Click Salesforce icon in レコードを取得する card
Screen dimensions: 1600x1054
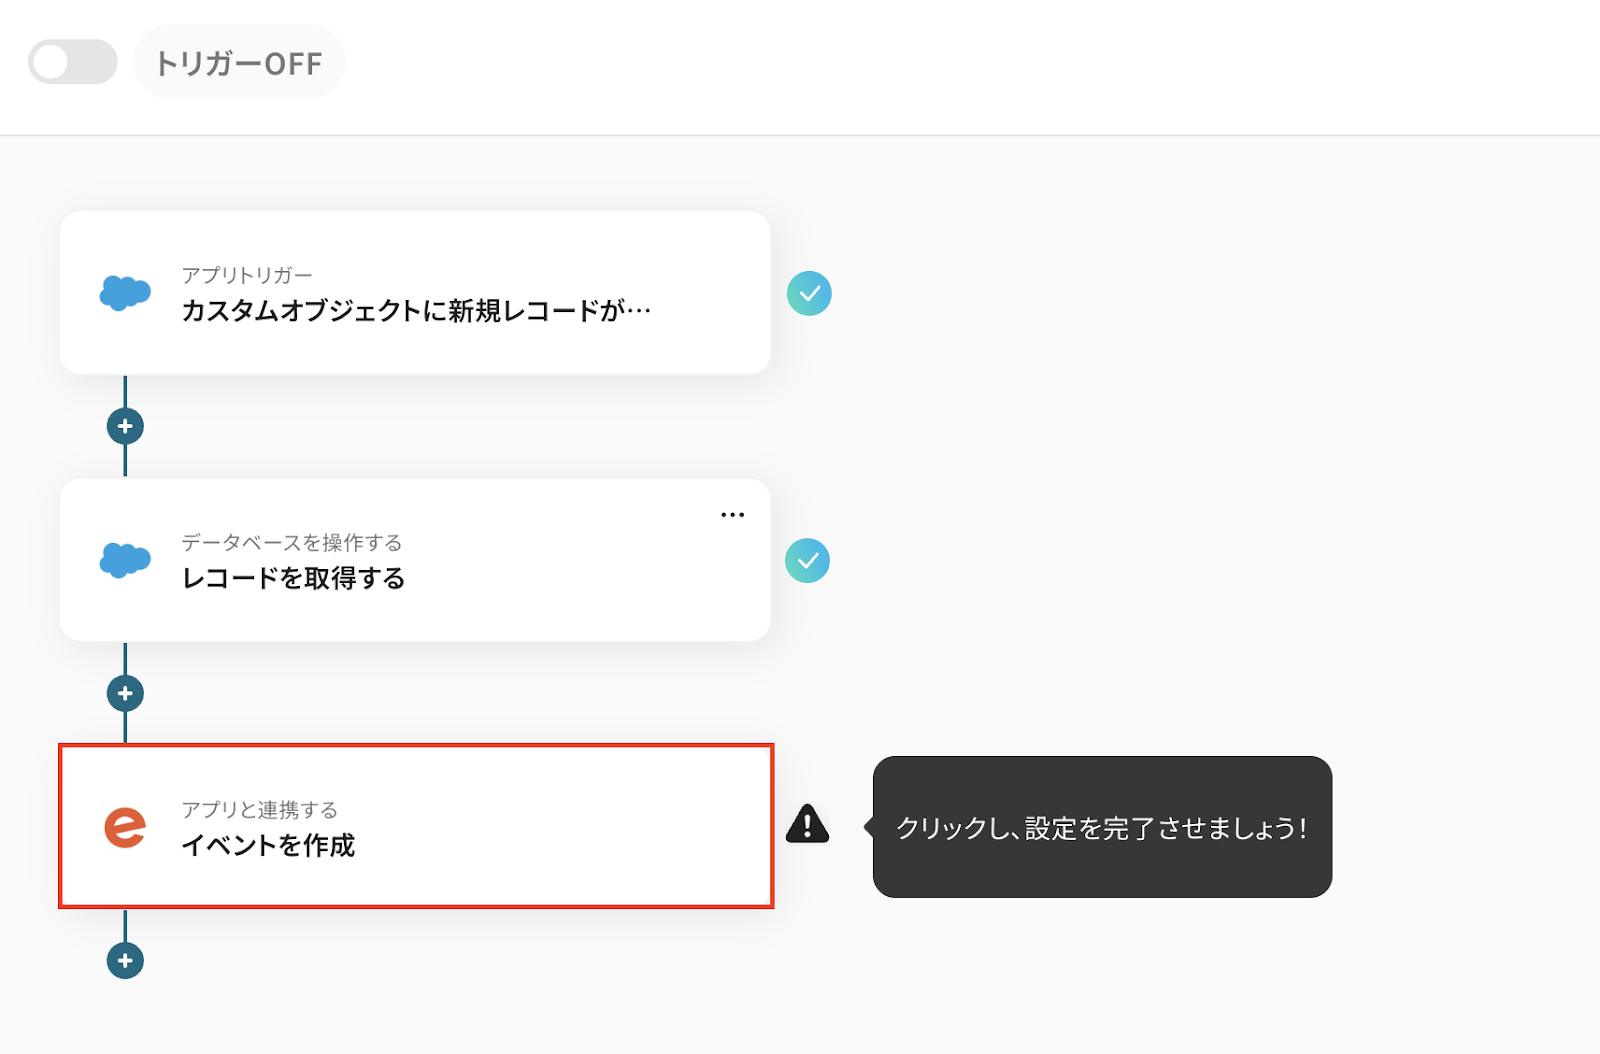click(125, 560)
